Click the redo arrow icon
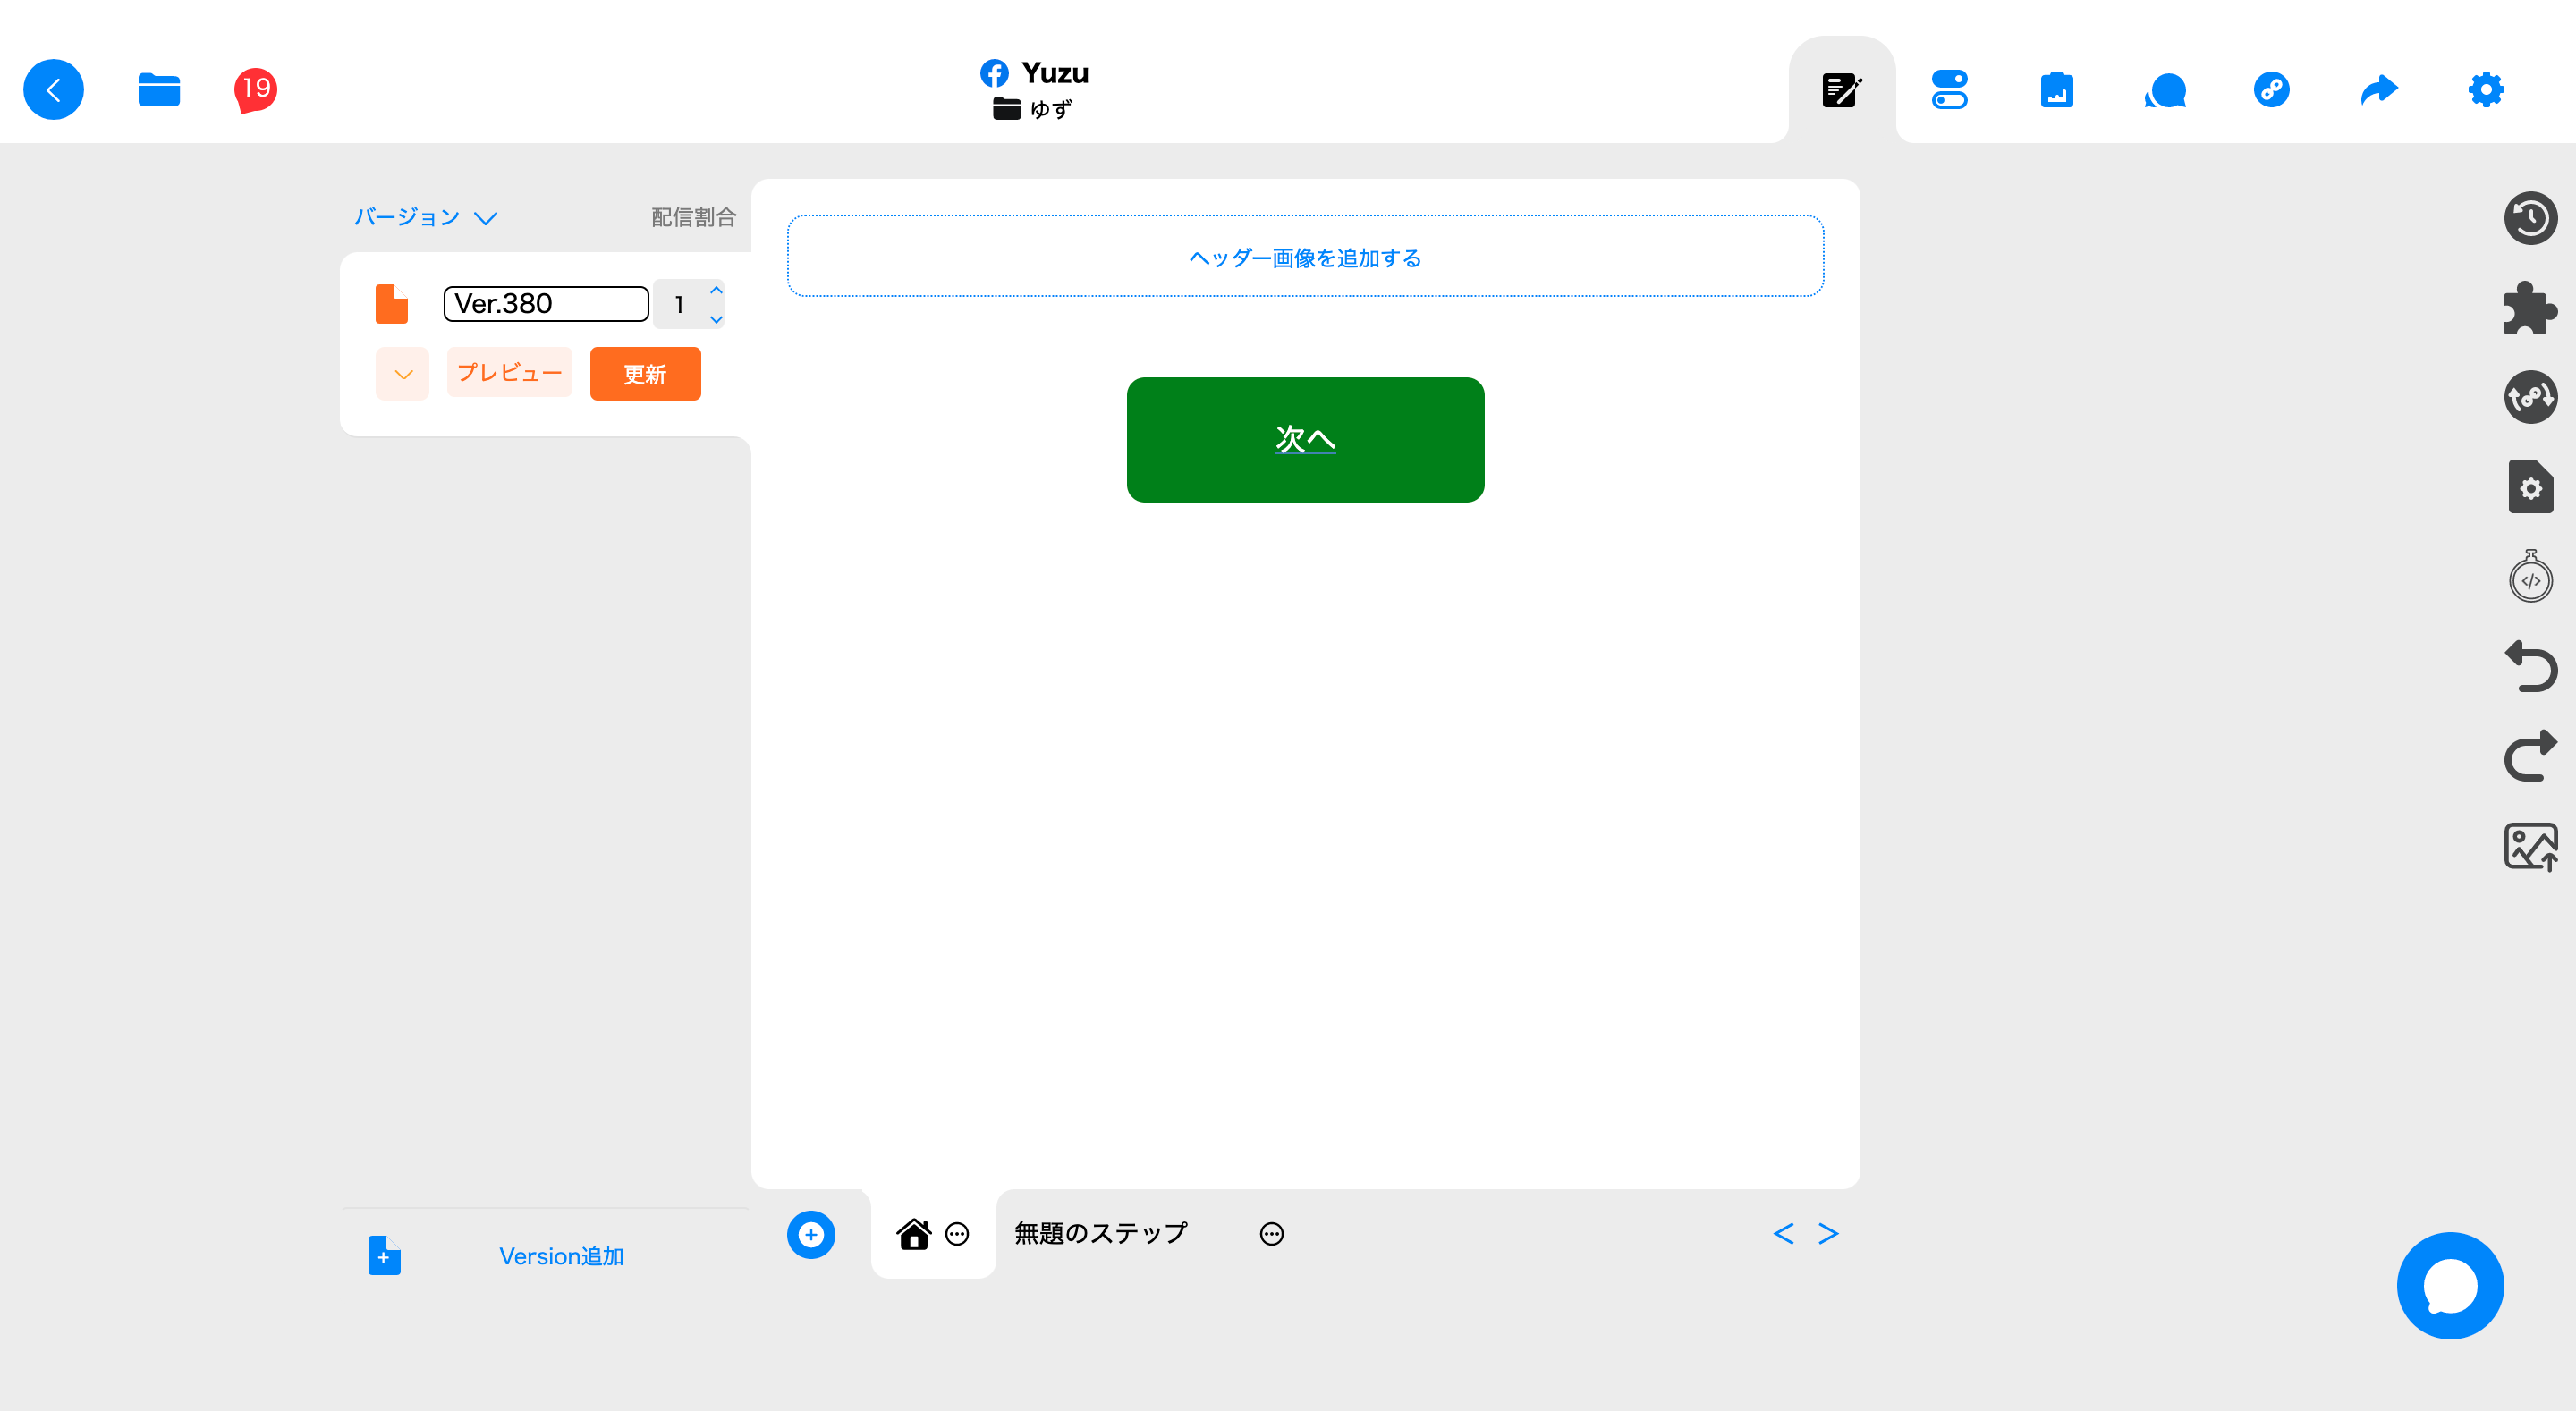Viewport: 2576px width, 1411px height. point(2530,756)
